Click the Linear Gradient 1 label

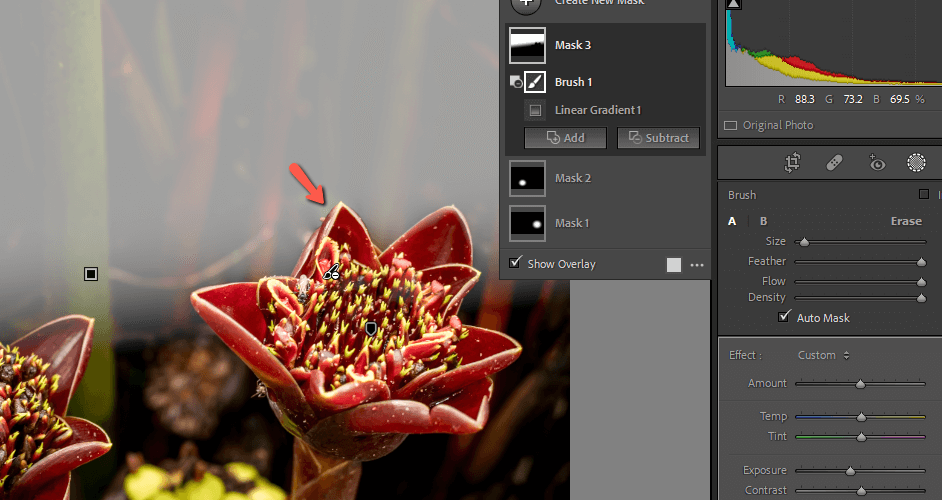(x=598, y=110)
